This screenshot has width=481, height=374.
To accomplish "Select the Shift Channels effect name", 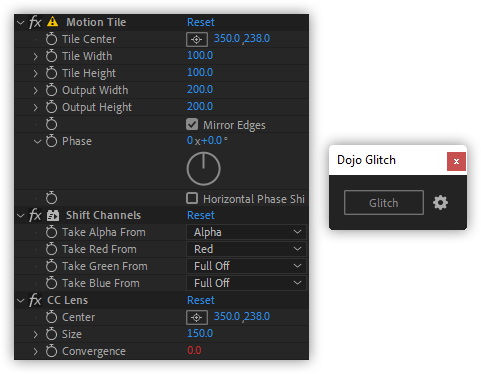I will [103, 215].
